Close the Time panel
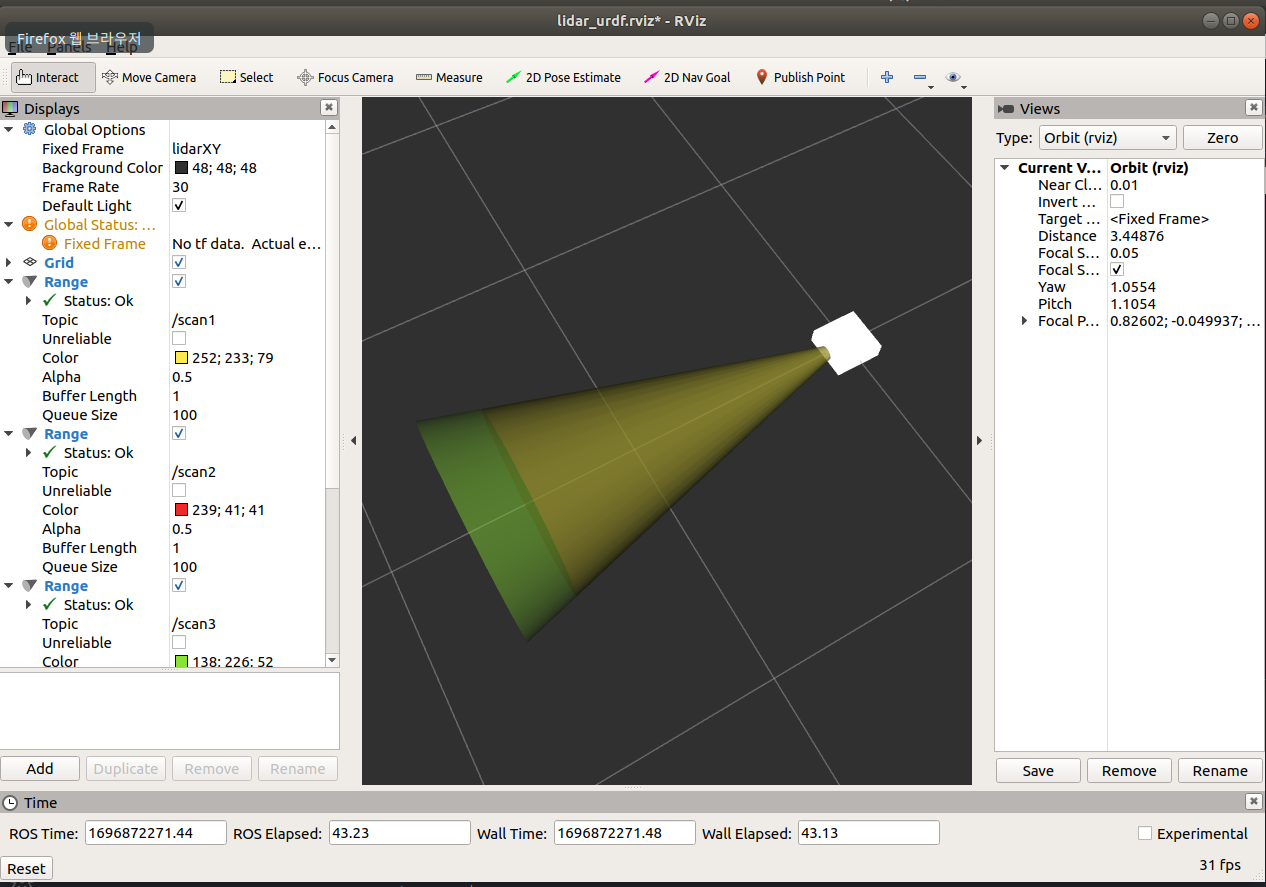The width and height of the screenshot is (1266, 887). tap(1253, 801)
